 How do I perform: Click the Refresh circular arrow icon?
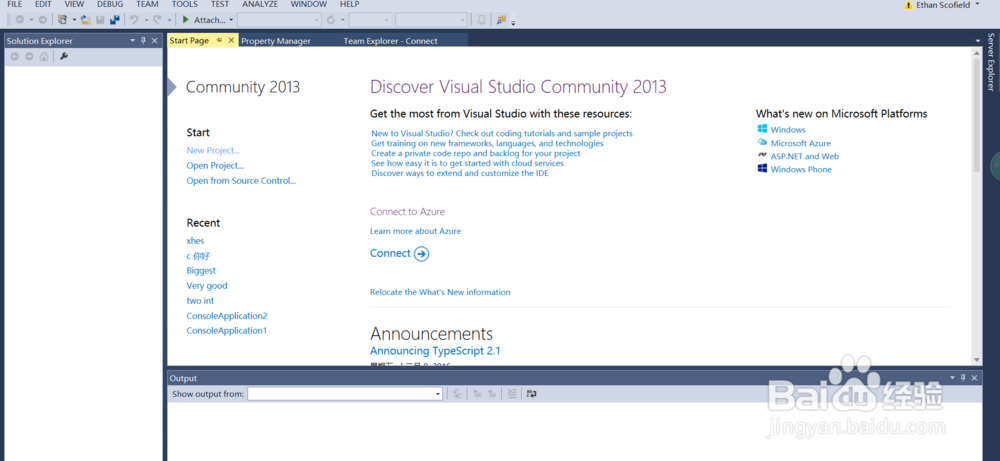point(330,20)
